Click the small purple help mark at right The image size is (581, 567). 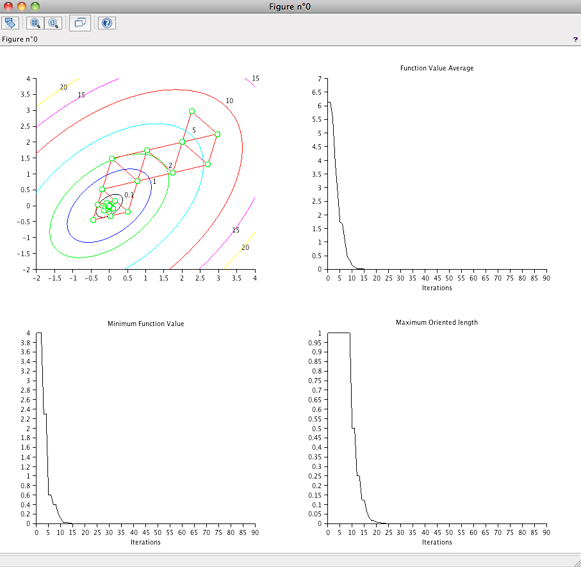pyautogui.click(x=575, y=39)
